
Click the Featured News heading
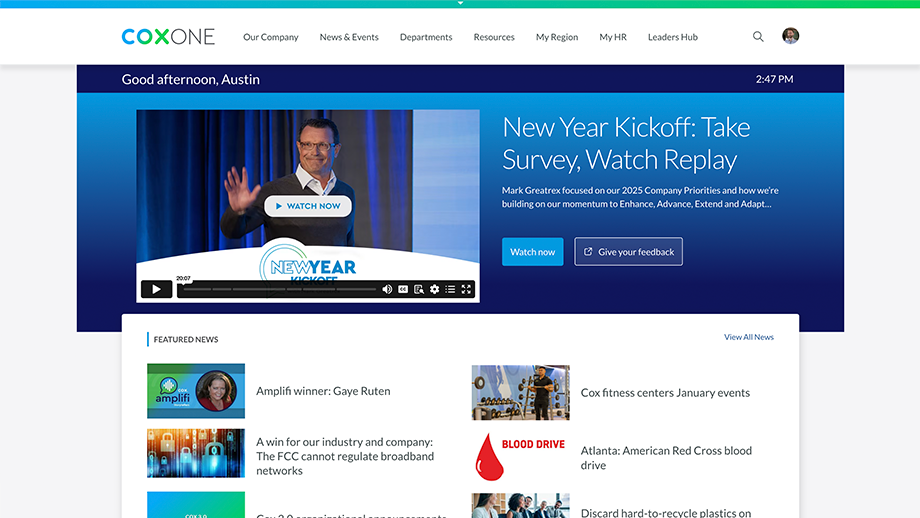point(185,339)
